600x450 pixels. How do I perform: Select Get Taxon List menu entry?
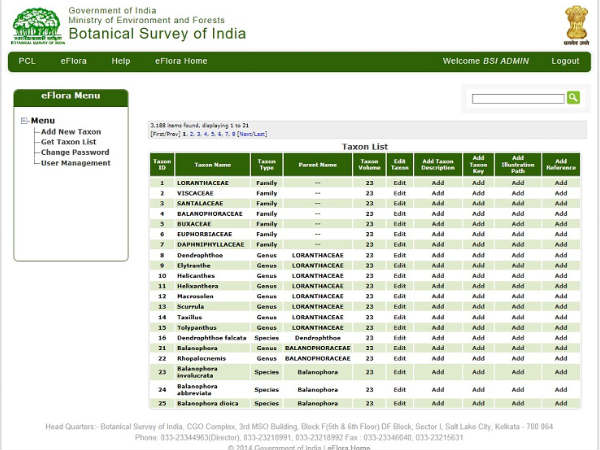click(x=68, y=142)
